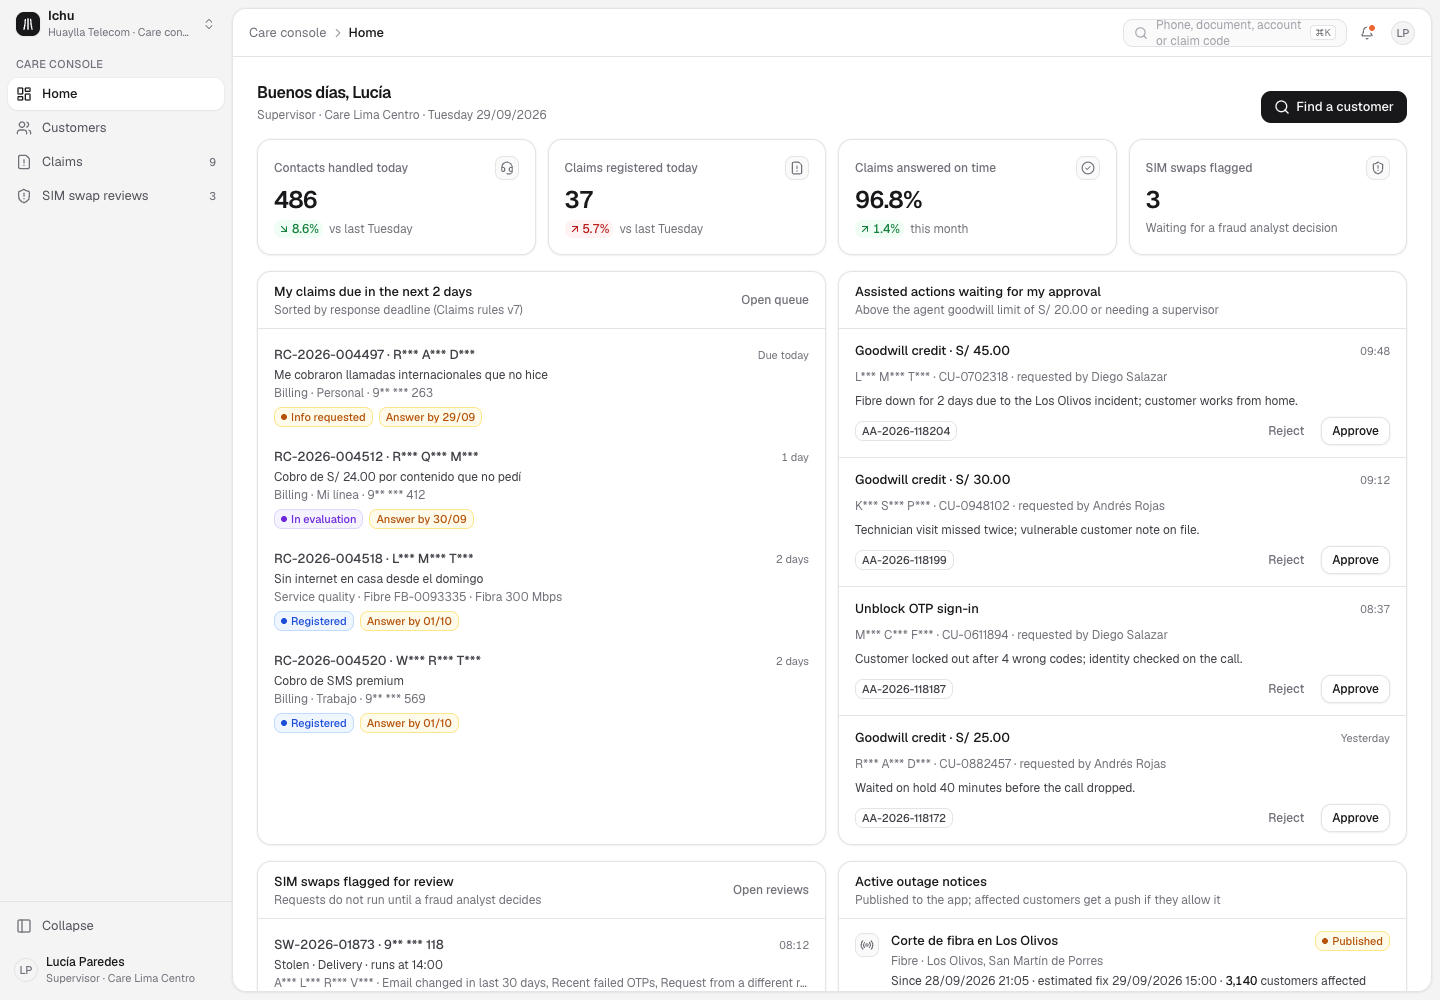1440x1000 pixels.
Task: Open Lucía Paredes profile at sidebar bottom
Action: click(116, 970)
